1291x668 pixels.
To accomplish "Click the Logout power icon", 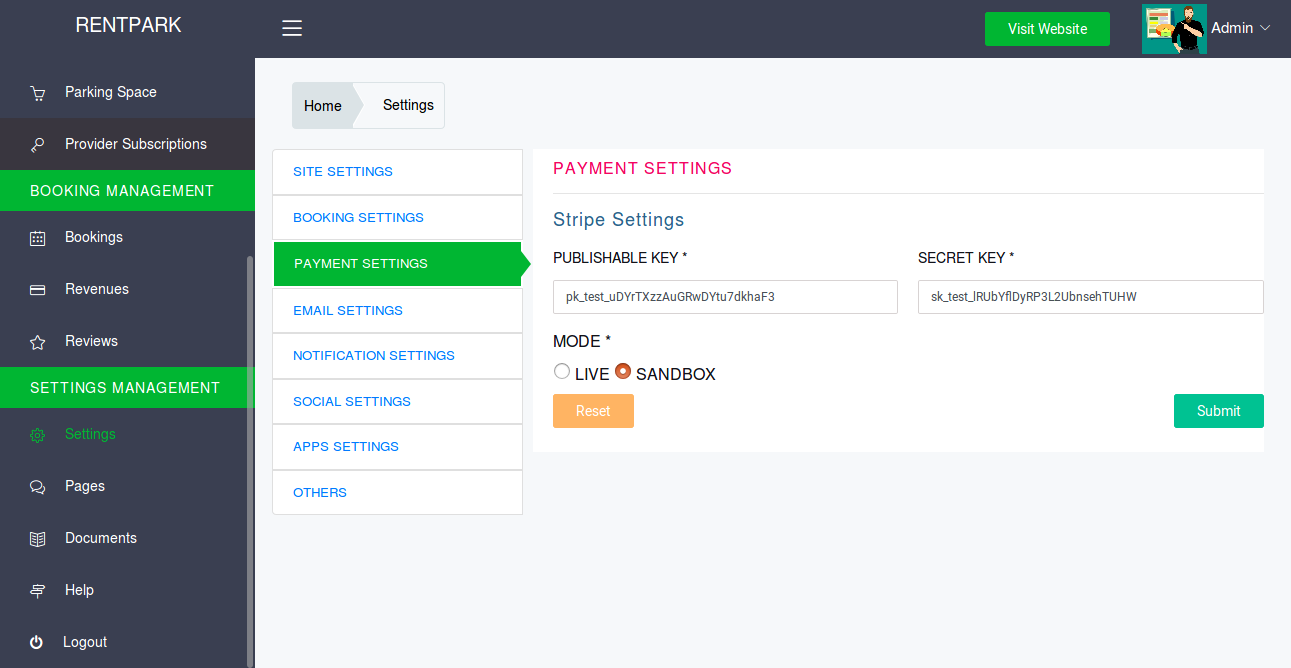I will click(37, 643).
